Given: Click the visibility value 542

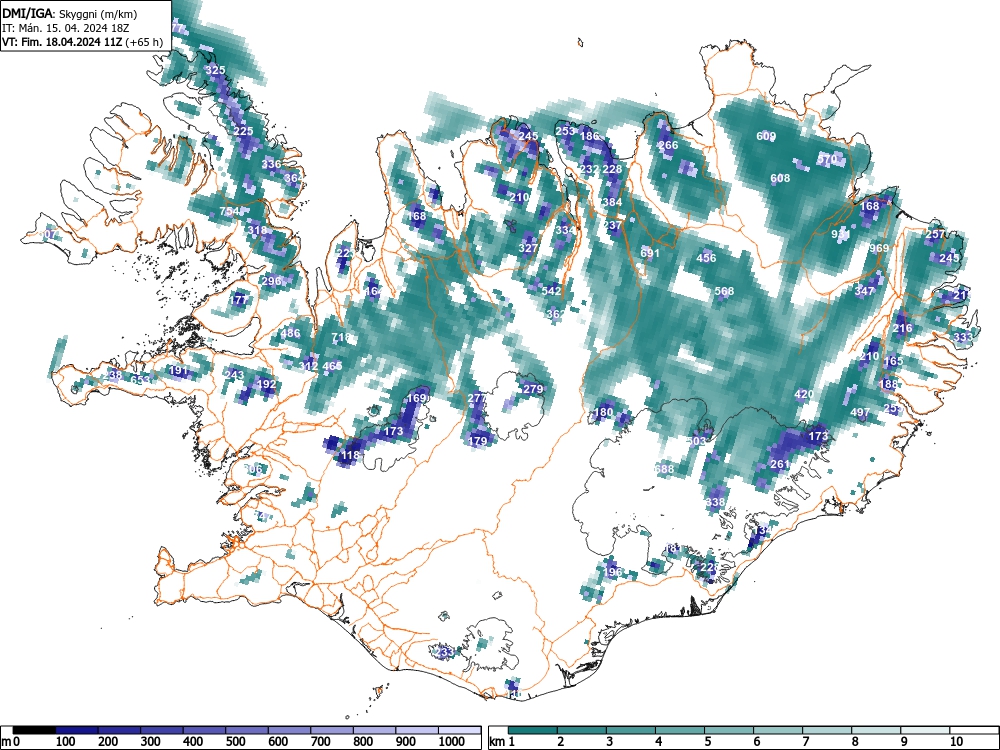Looking at the screenshot, I should 552,291.
